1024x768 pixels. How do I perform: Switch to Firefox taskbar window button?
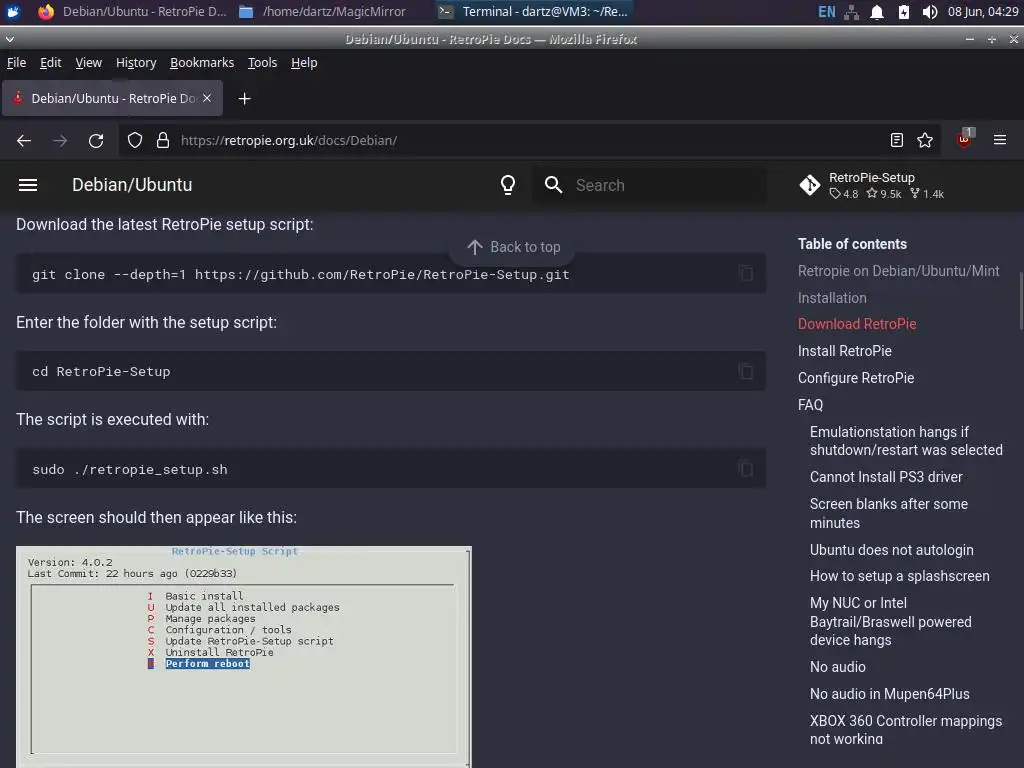point(132,12)
